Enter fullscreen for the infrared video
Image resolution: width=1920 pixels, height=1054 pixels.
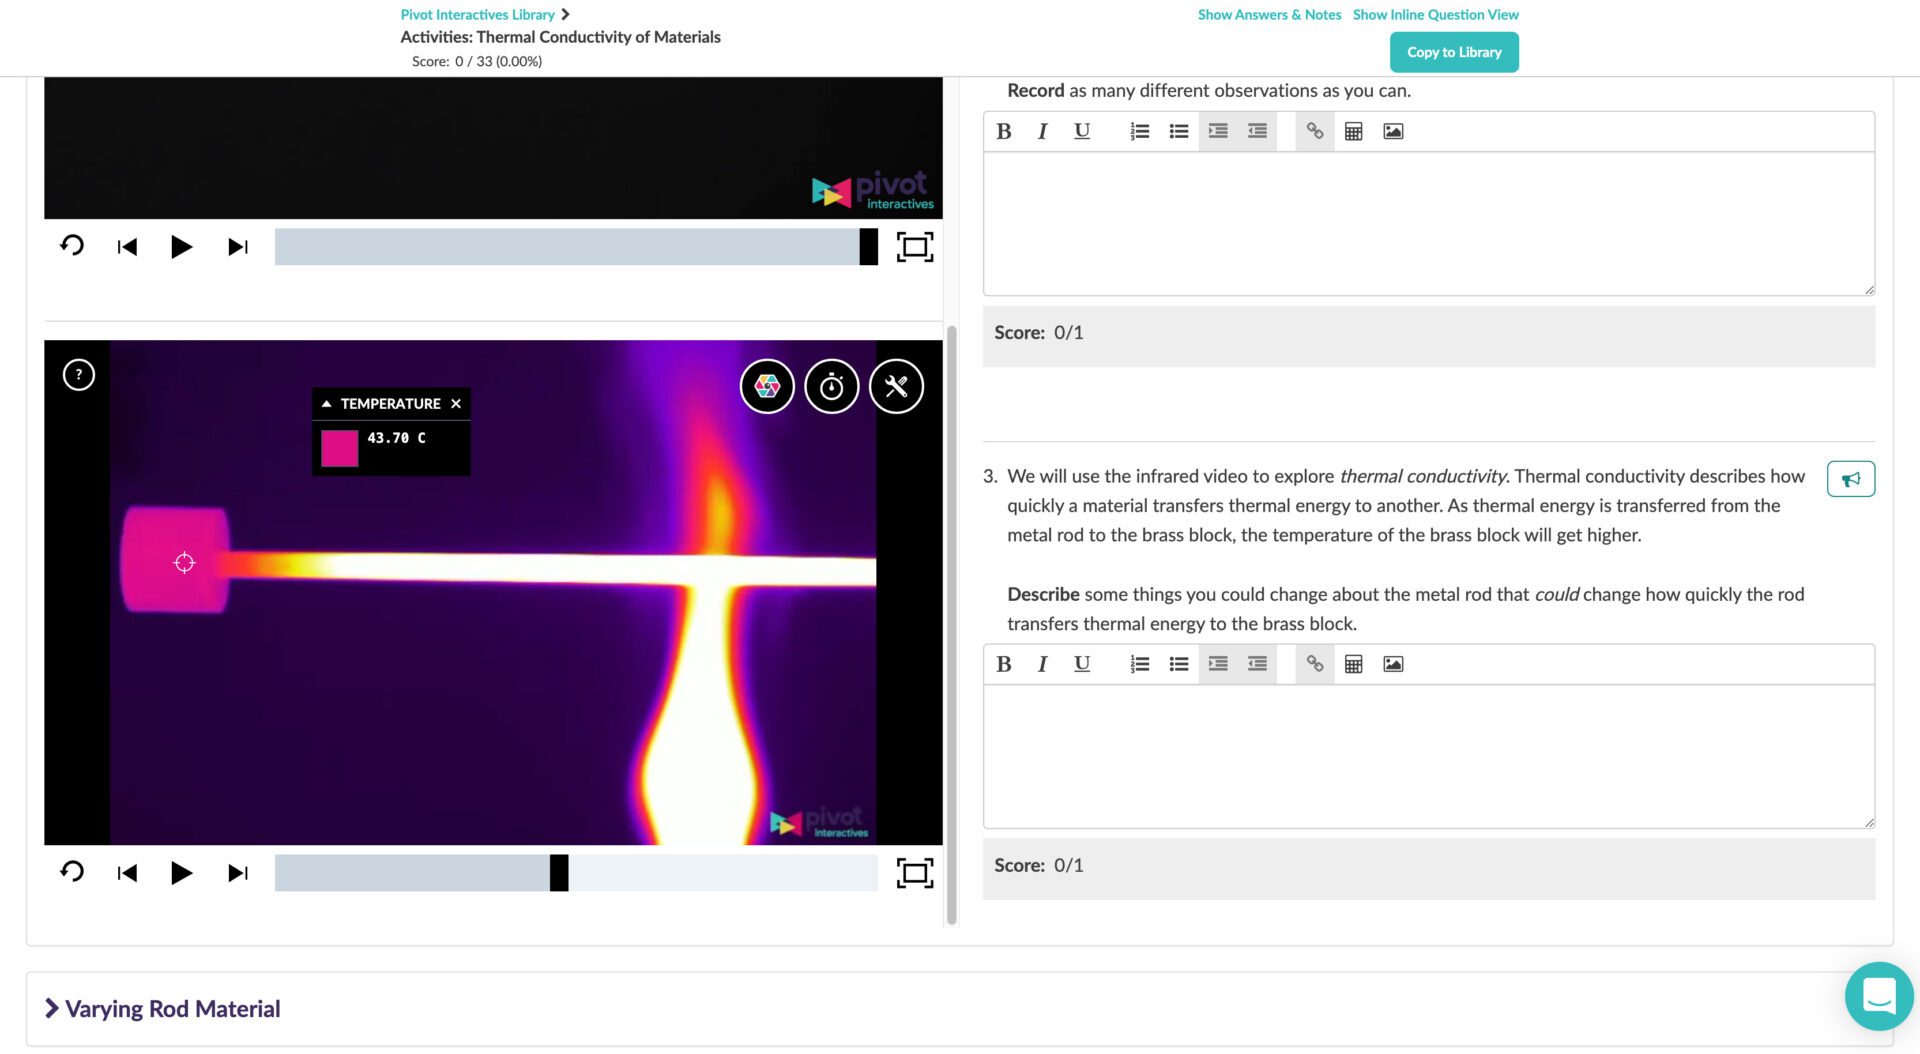click(x=914, y=873)
